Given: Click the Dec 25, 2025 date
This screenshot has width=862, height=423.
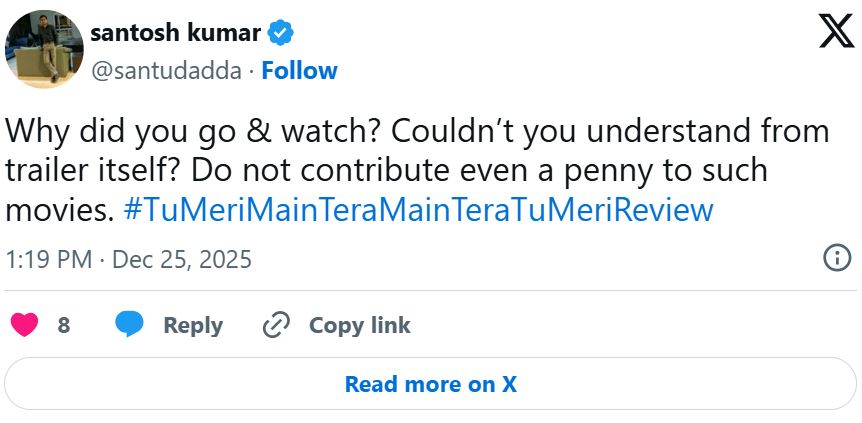Looking at the screenshot, I should pyautogui.click(x=182, y=260).
